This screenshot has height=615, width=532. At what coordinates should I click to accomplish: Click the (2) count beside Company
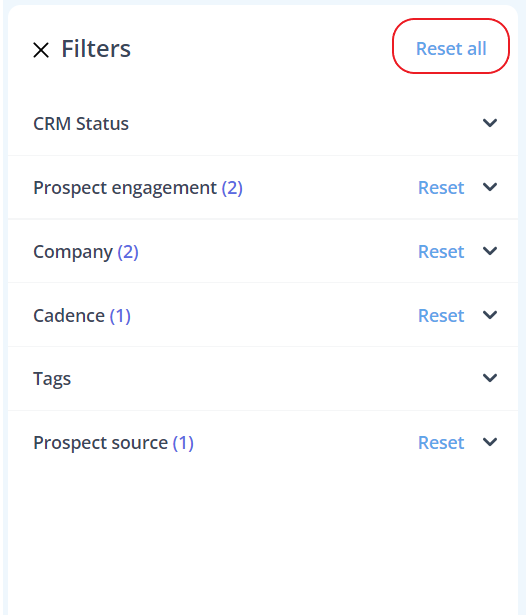[x=128, y=252]
